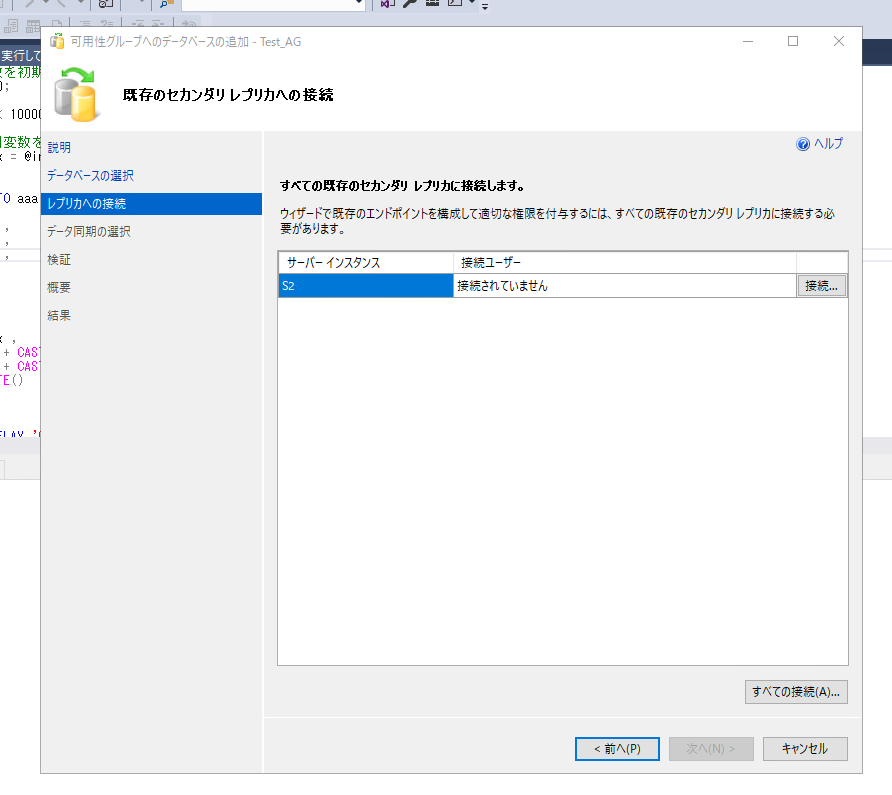Select the レプリカへの接続 step
892x795 pixels.
click(x=151, y=204)
